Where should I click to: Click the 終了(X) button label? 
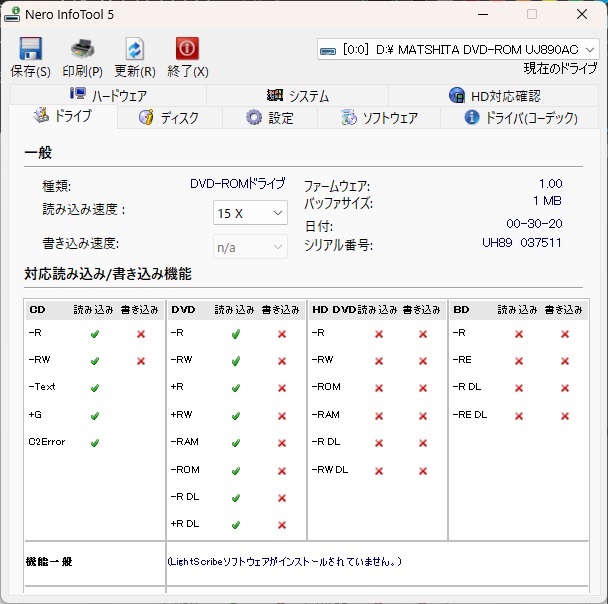(188, 71)
